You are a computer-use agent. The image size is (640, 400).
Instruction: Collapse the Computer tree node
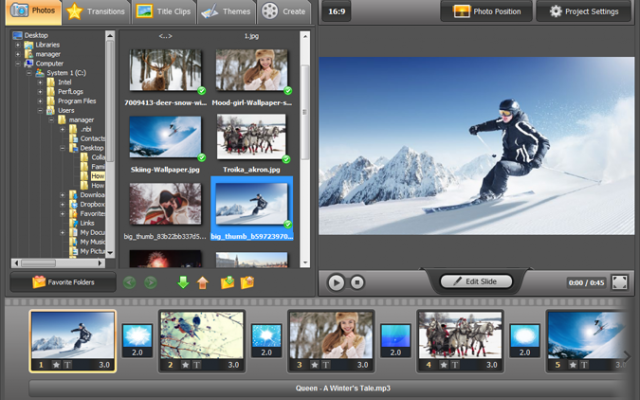18,64
